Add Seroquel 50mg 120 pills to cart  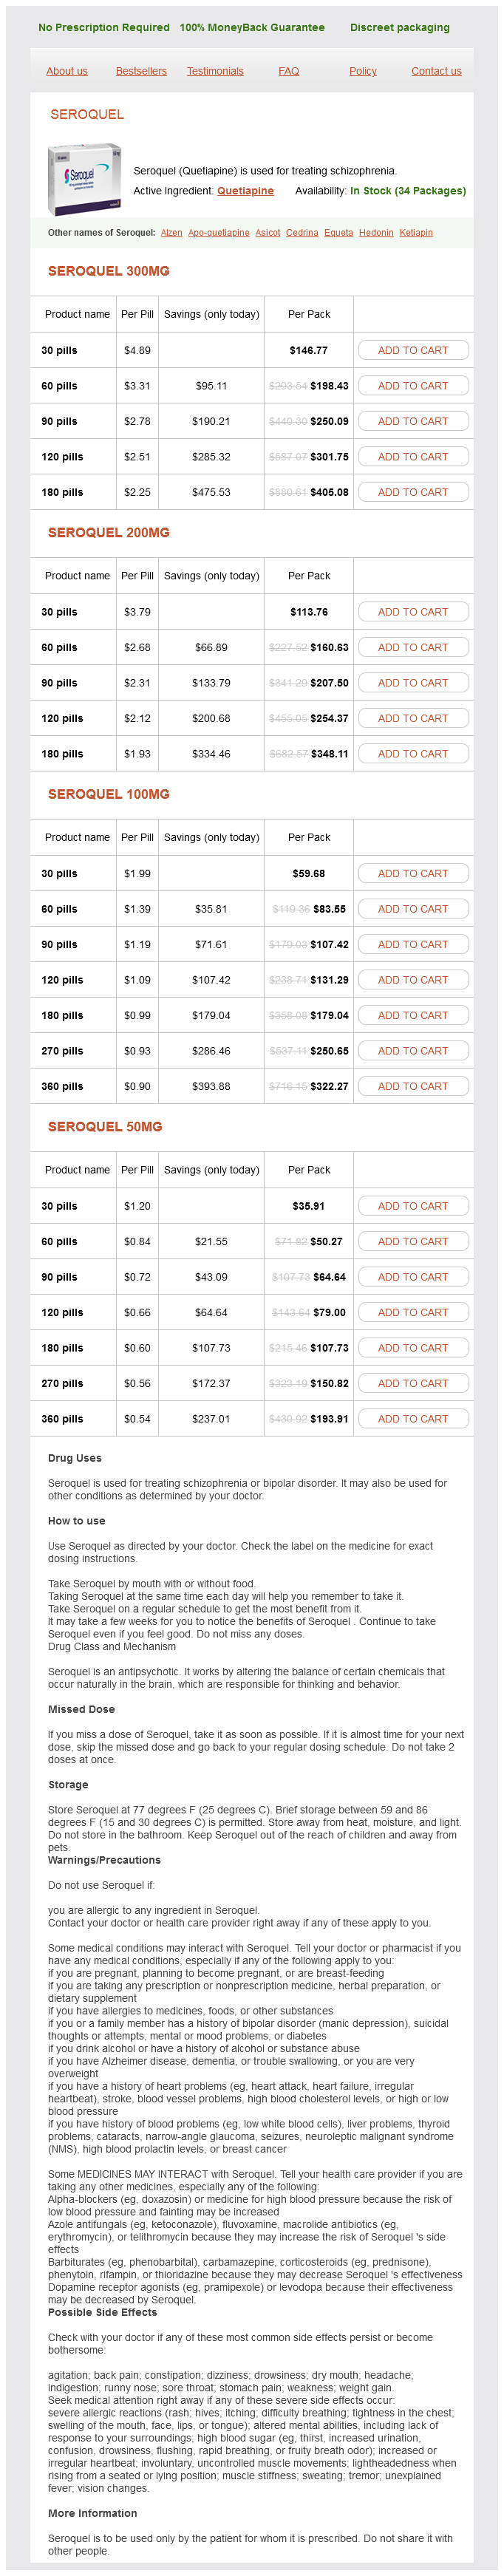(x=413, y=1312)
